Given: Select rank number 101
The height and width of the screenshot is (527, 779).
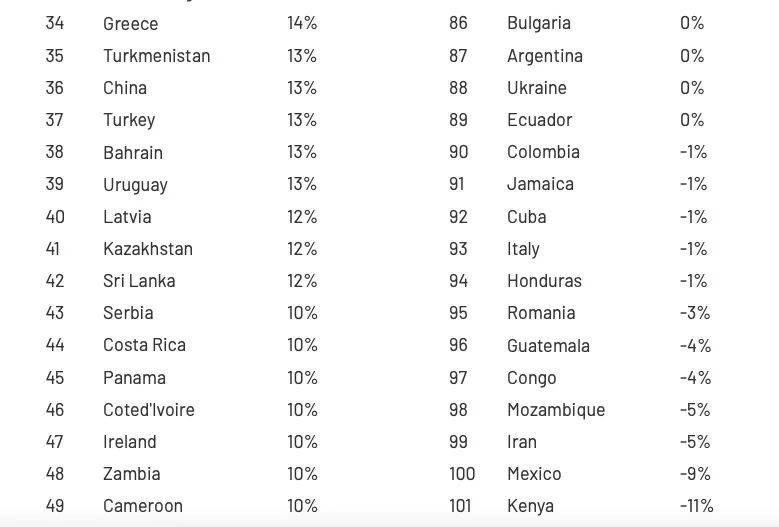Looking at the screenshot, I should point(460,506).
